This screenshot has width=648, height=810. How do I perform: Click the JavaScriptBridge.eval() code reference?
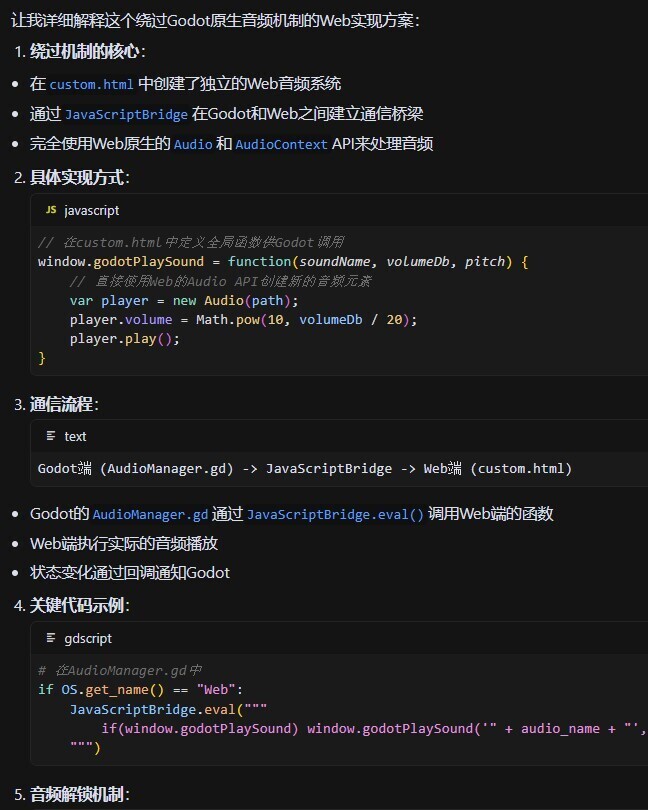coord(335,515)
